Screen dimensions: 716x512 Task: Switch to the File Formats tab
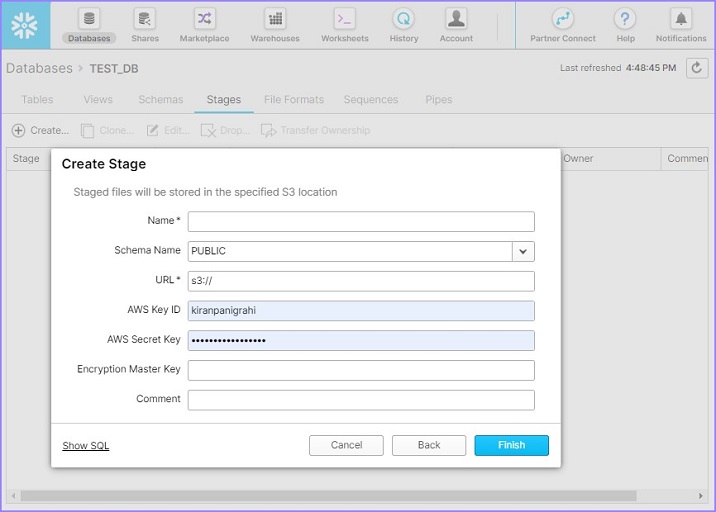(x=294, y=100)
